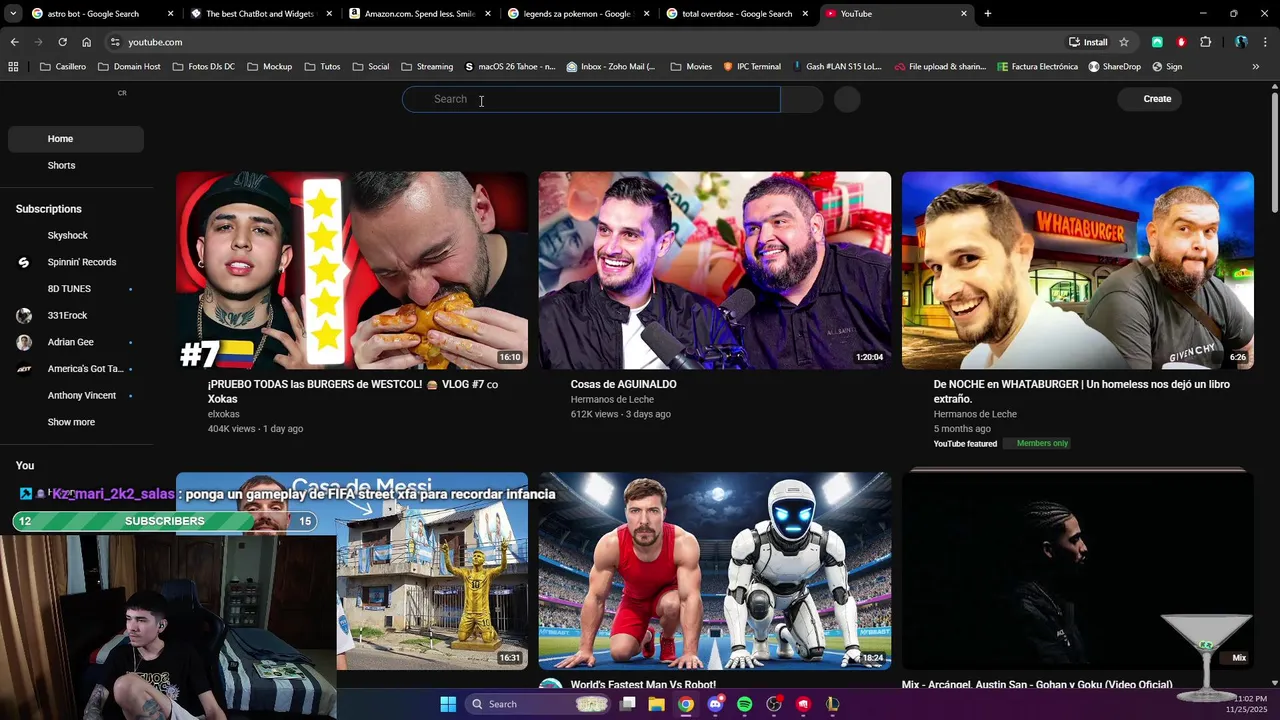Open the Cosas de AGUINALDO video thumbnail
Screen dimensions: 1280x720
click(715, 270)
